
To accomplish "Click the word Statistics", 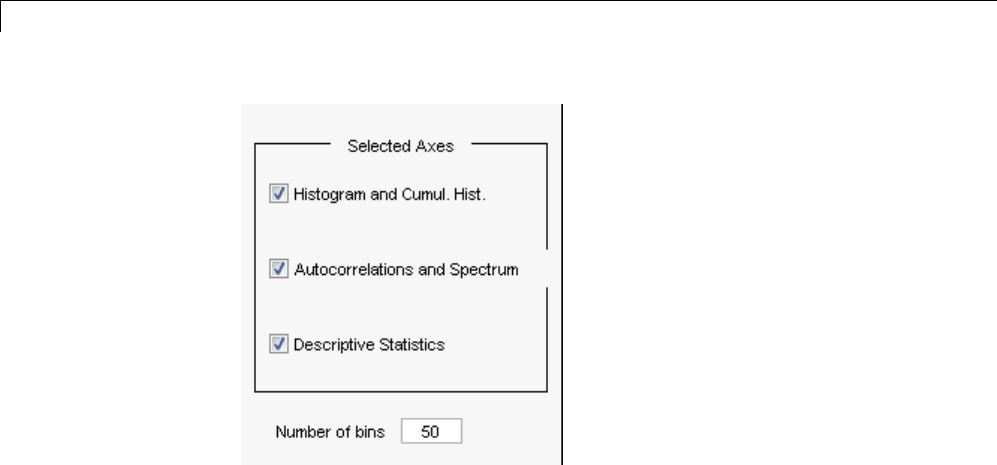I will tap(409, 345).
